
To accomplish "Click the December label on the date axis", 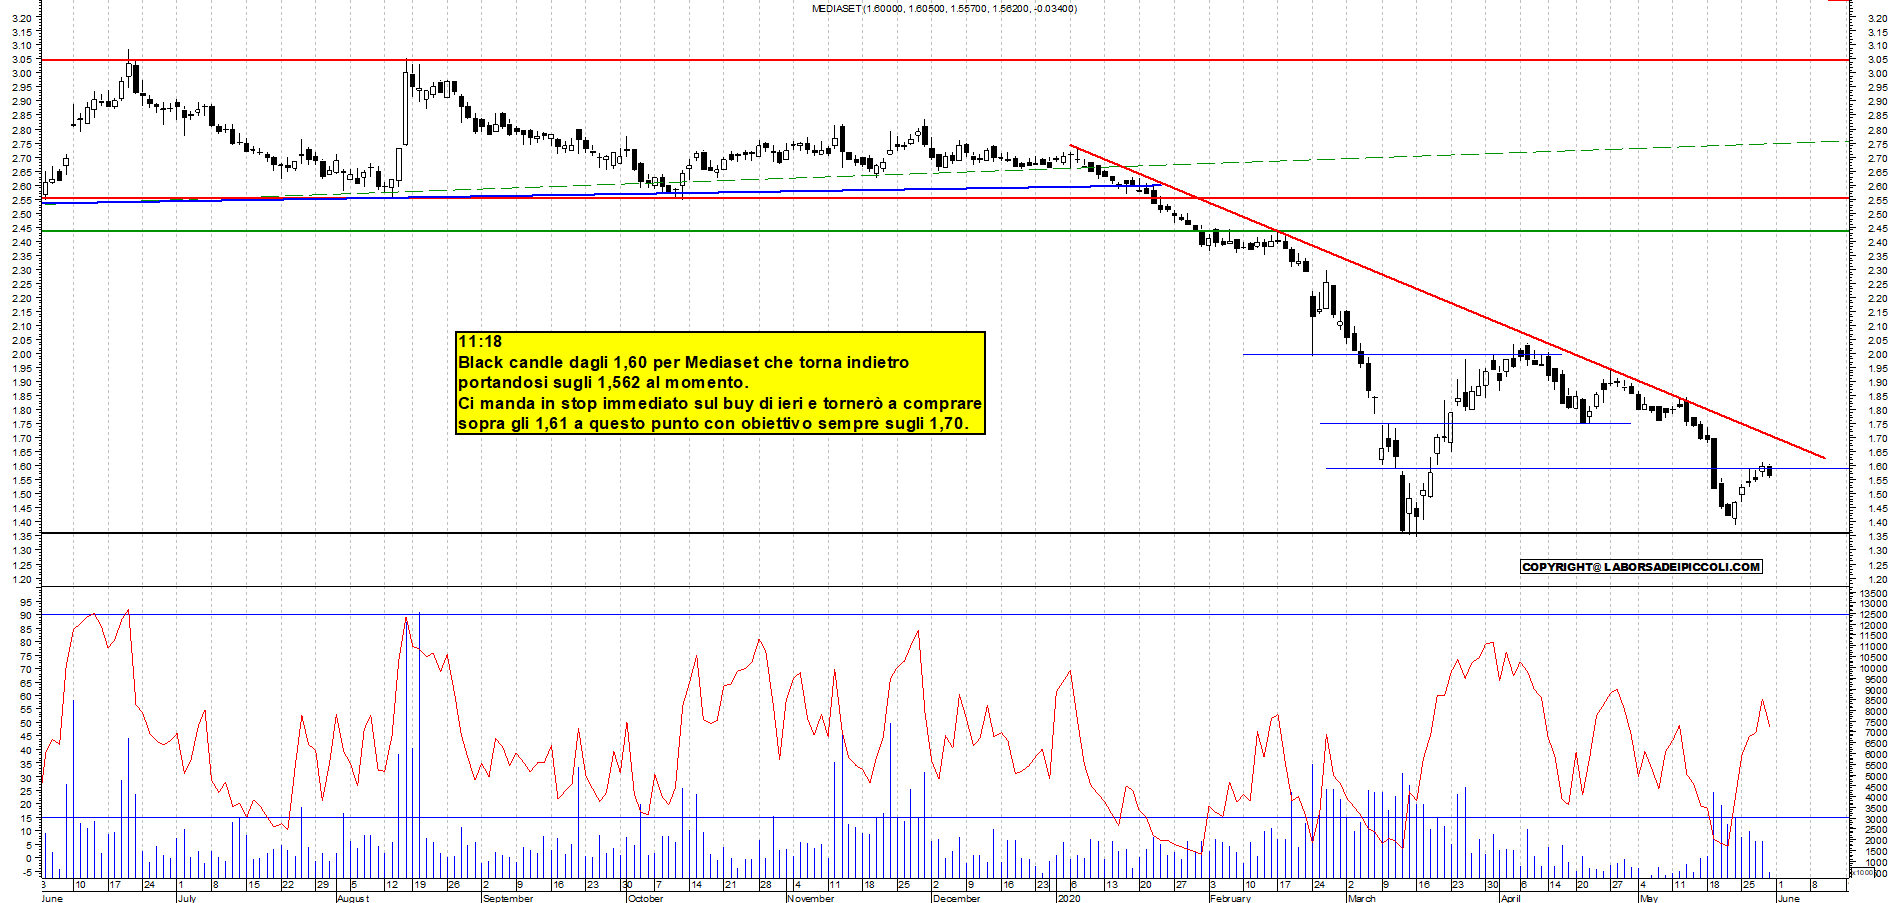I will point(956,898).
